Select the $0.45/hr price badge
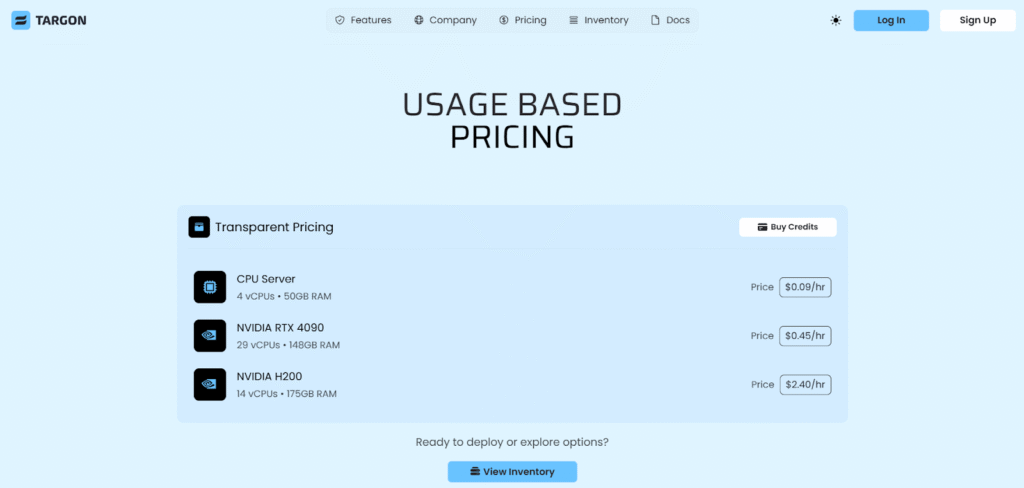1024x488 pixels. 805,336
